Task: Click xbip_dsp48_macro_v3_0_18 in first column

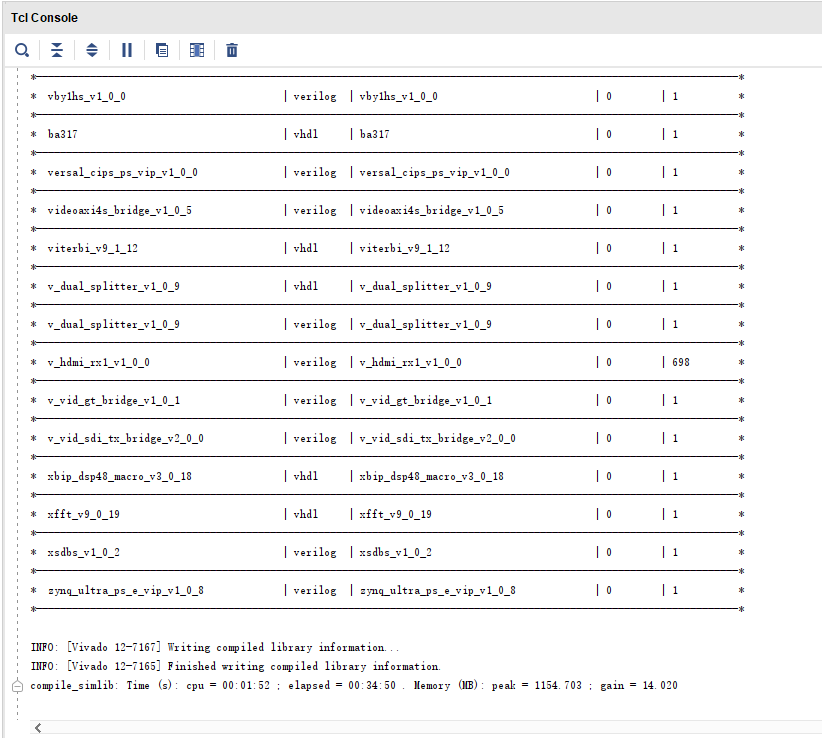Action: point(120,476)
